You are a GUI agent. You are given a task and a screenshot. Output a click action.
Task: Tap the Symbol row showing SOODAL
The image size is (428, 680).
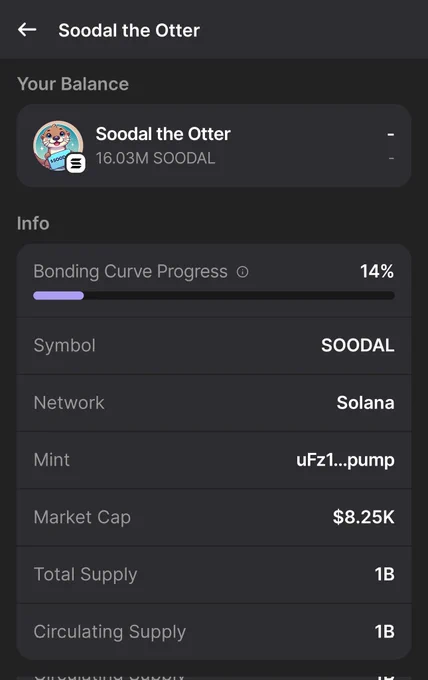(x=214, y=346)
